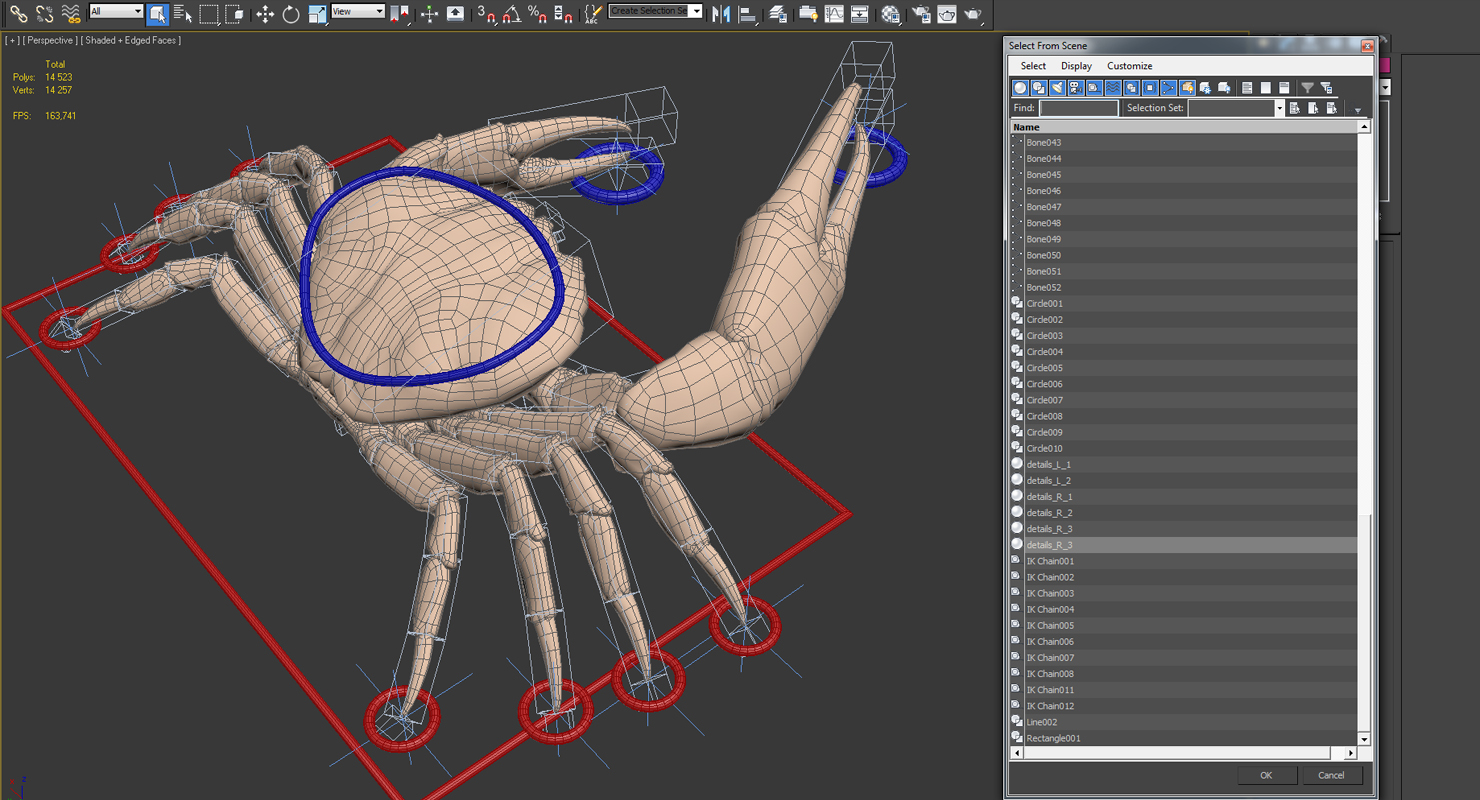1480x800 pixels.
Task: Select the Select and Link tool
Action: [18, 14]
